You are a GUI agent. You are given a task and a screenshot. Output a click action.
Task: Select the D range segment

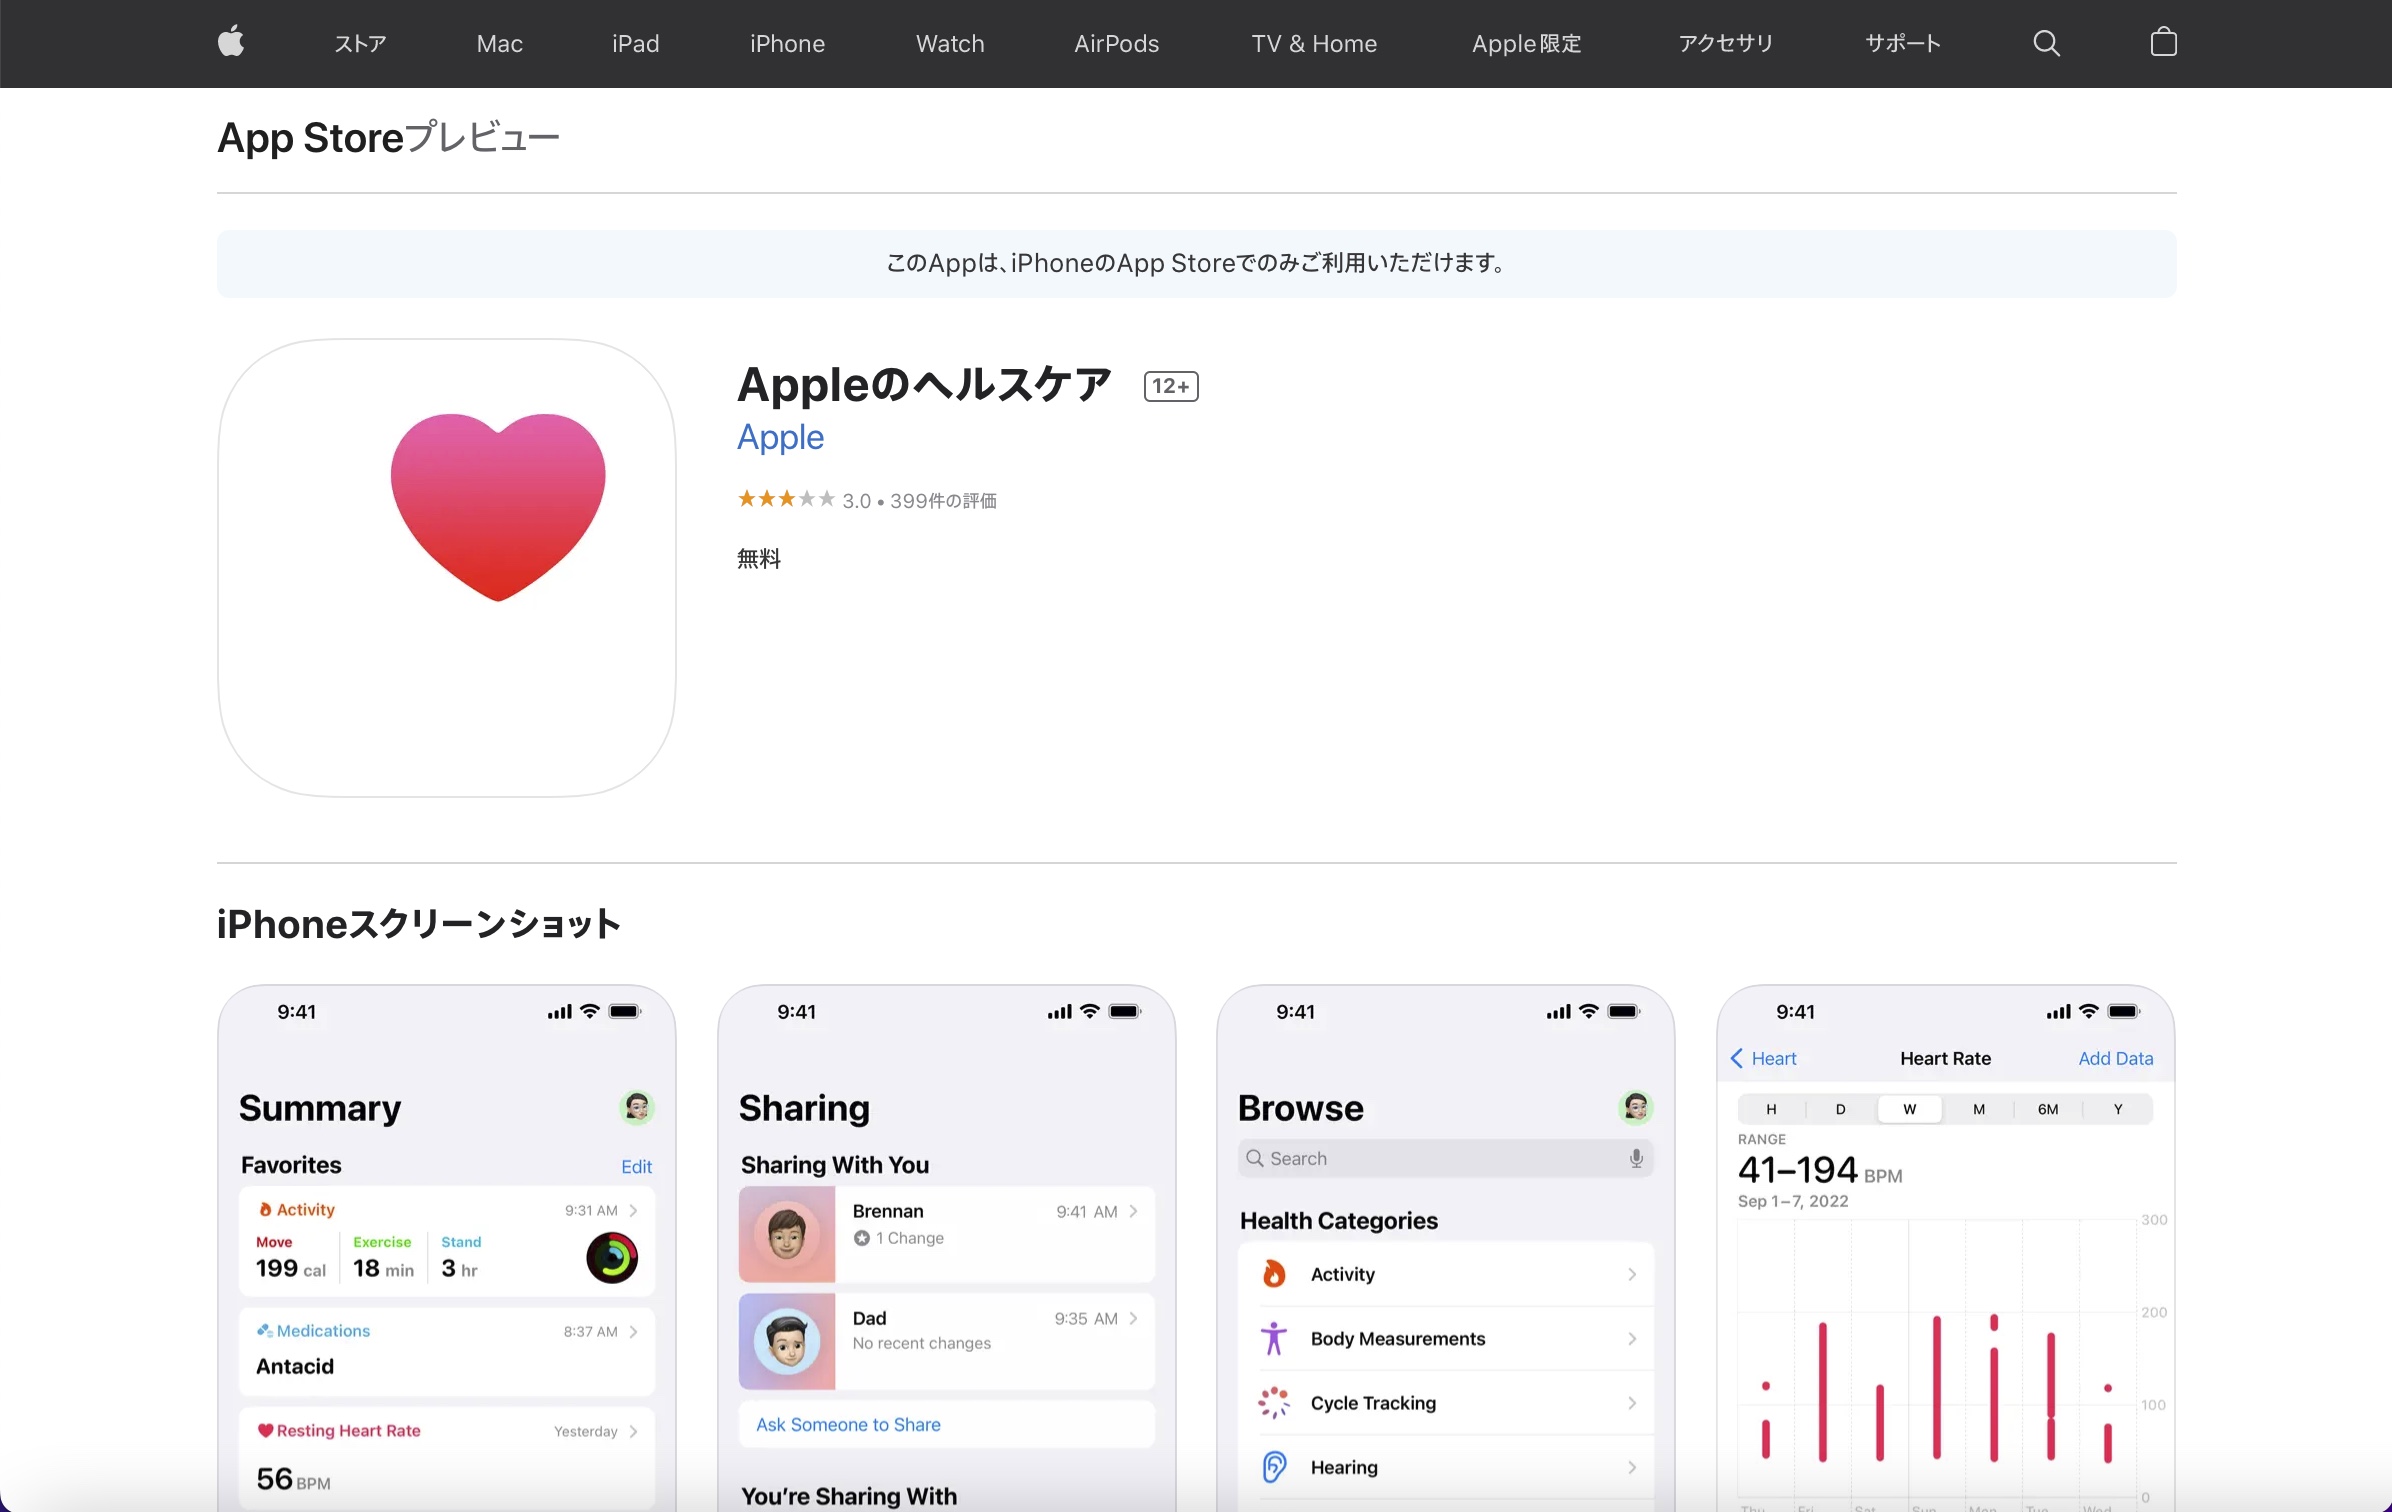pos(1840,1109)
